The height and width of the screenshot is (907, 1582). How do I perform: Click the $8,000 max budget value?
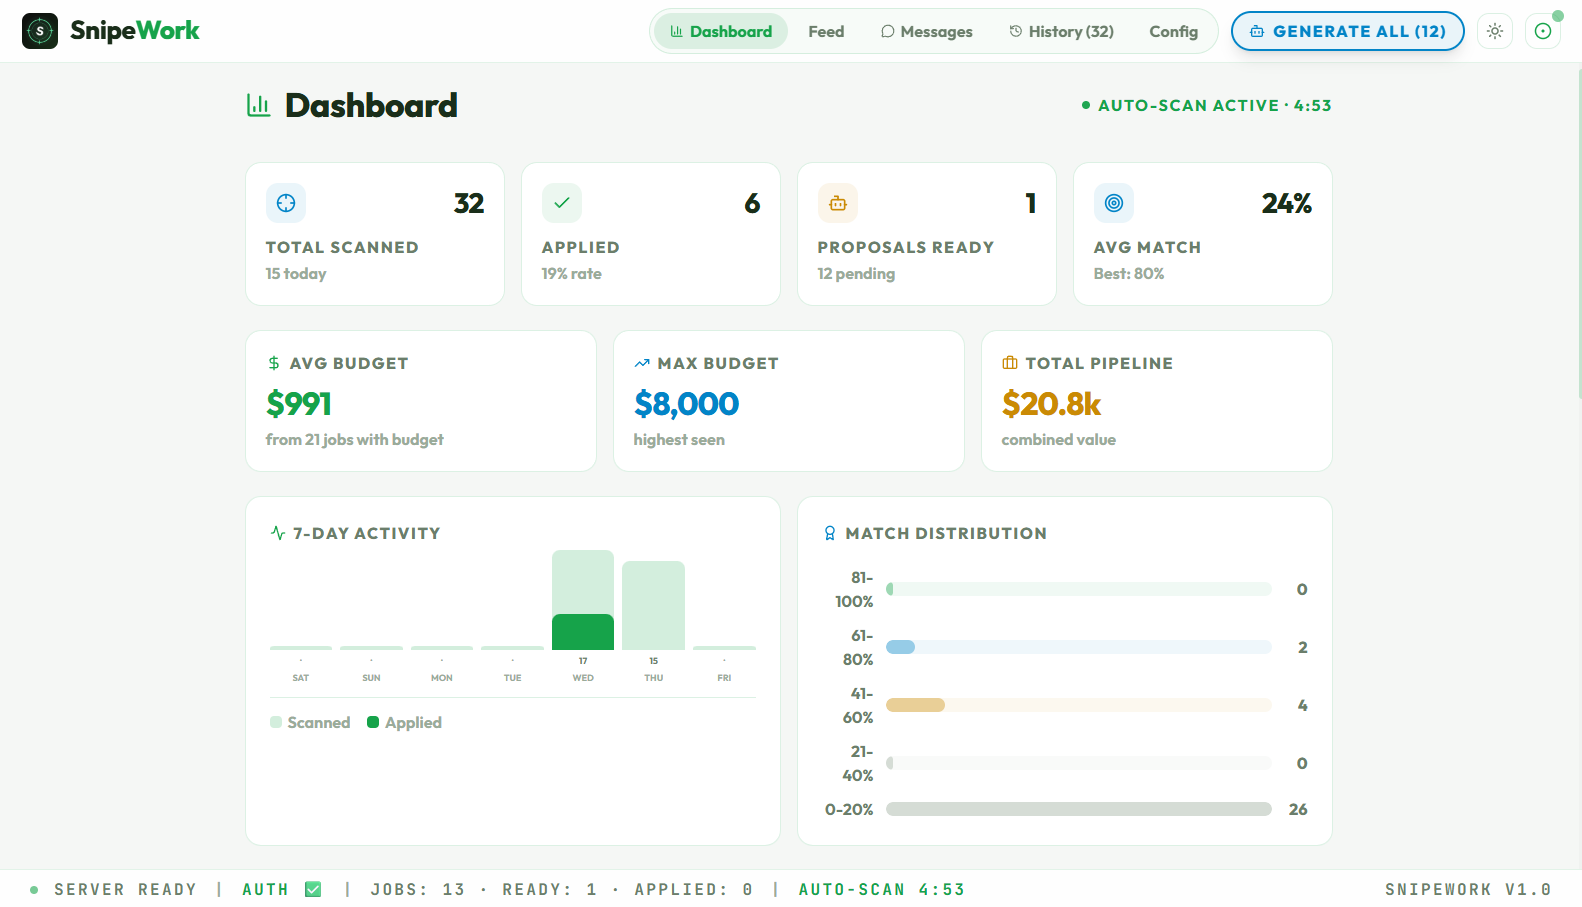[x=686, y=404]
